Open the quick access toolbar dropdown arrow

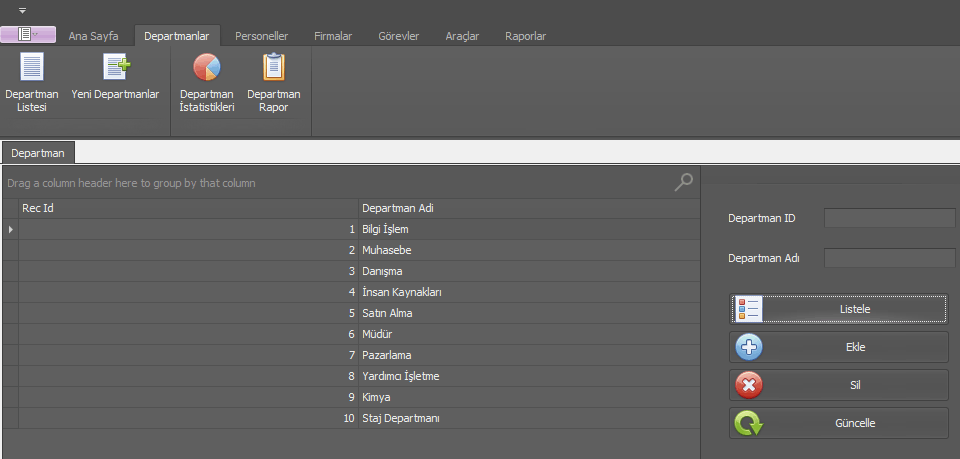(x=23, y=10)
